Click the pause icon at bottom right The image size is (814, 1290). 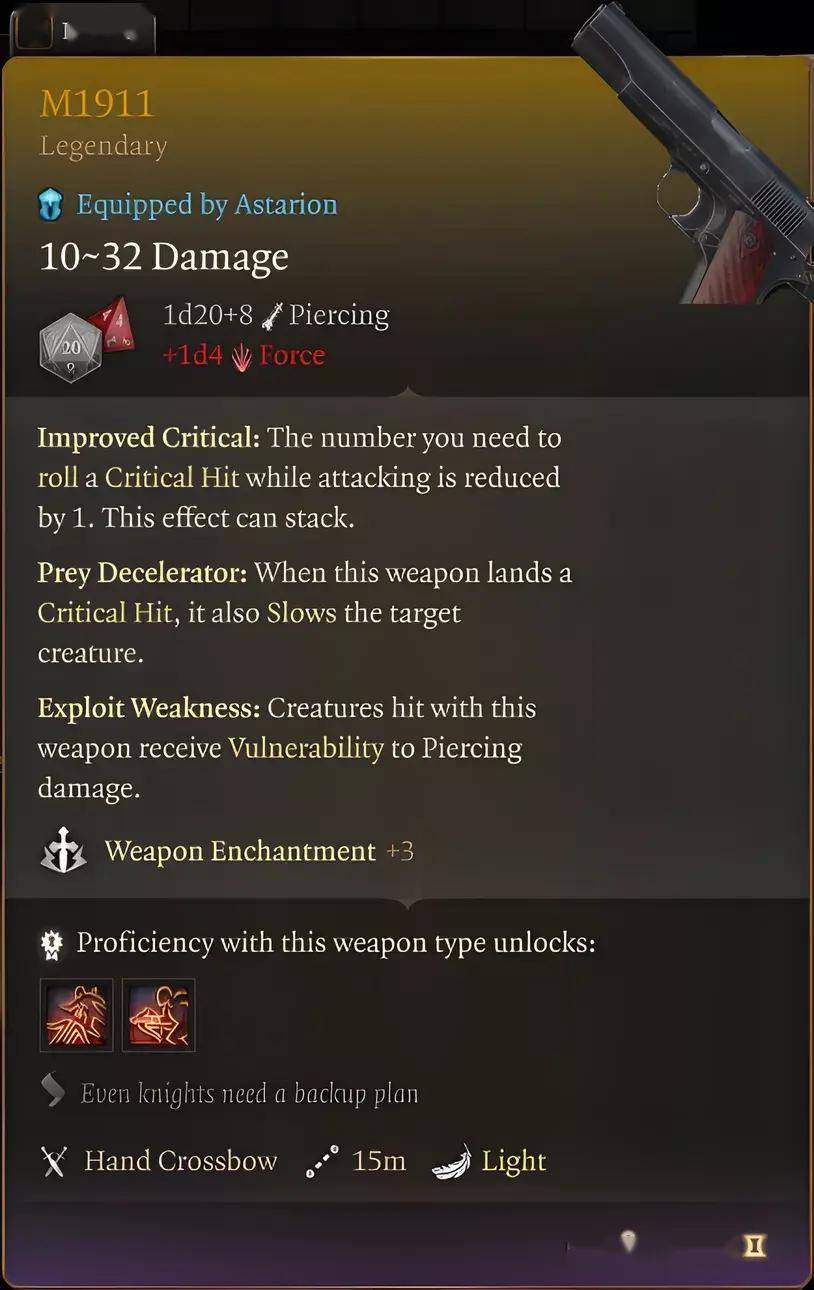pos(756,1245)
